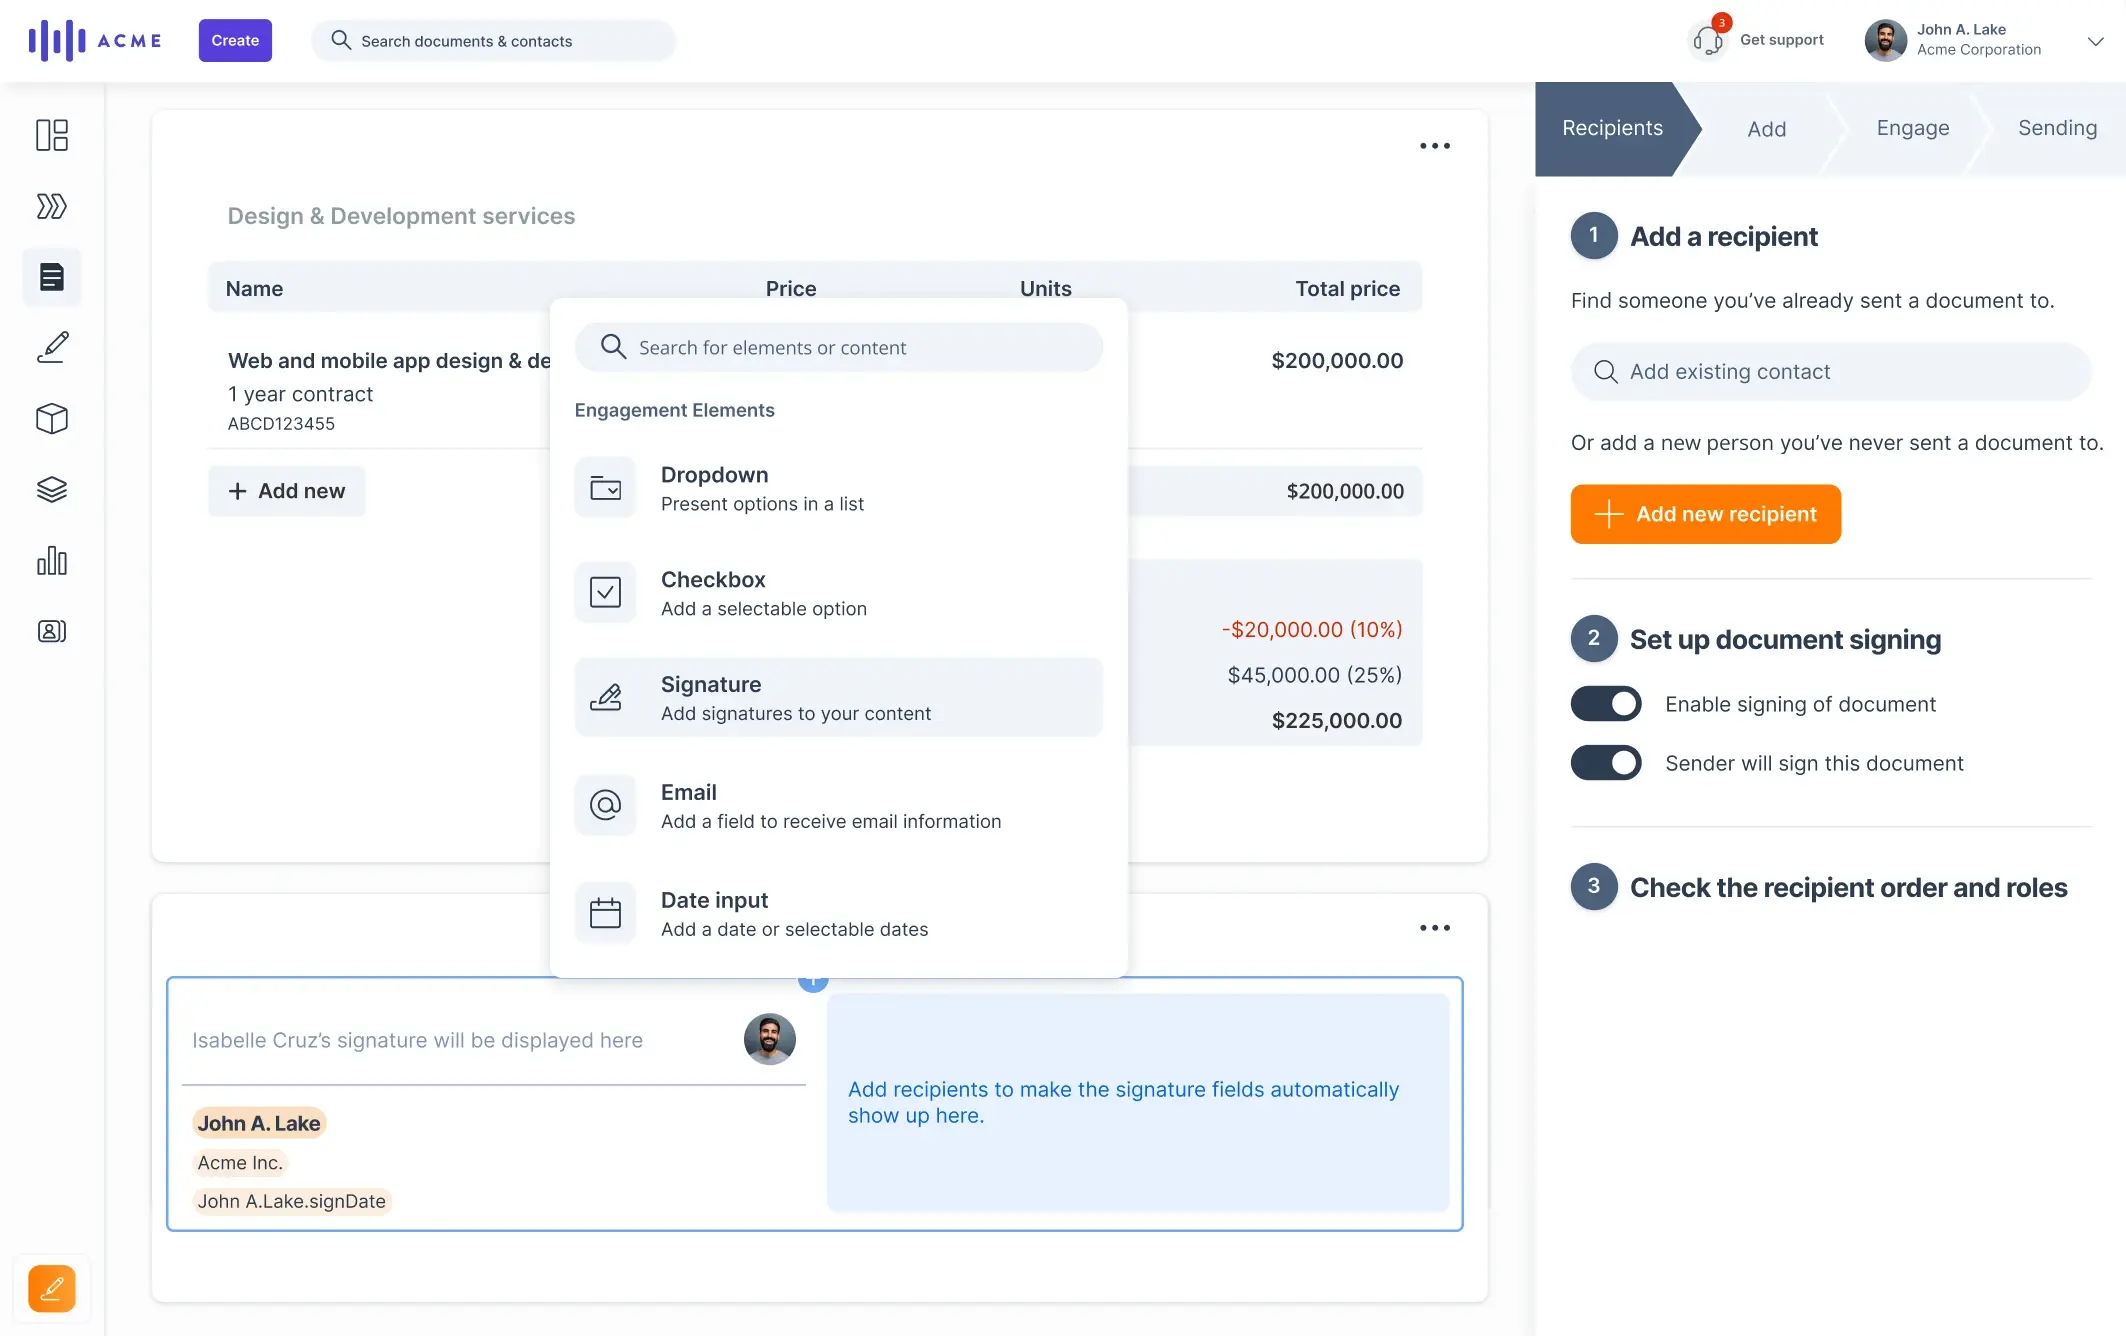Image resolution: width=2126 pixels, height=1336 pixels.
Task: Switch to the Engage step tab
Action: [1912, 128]
